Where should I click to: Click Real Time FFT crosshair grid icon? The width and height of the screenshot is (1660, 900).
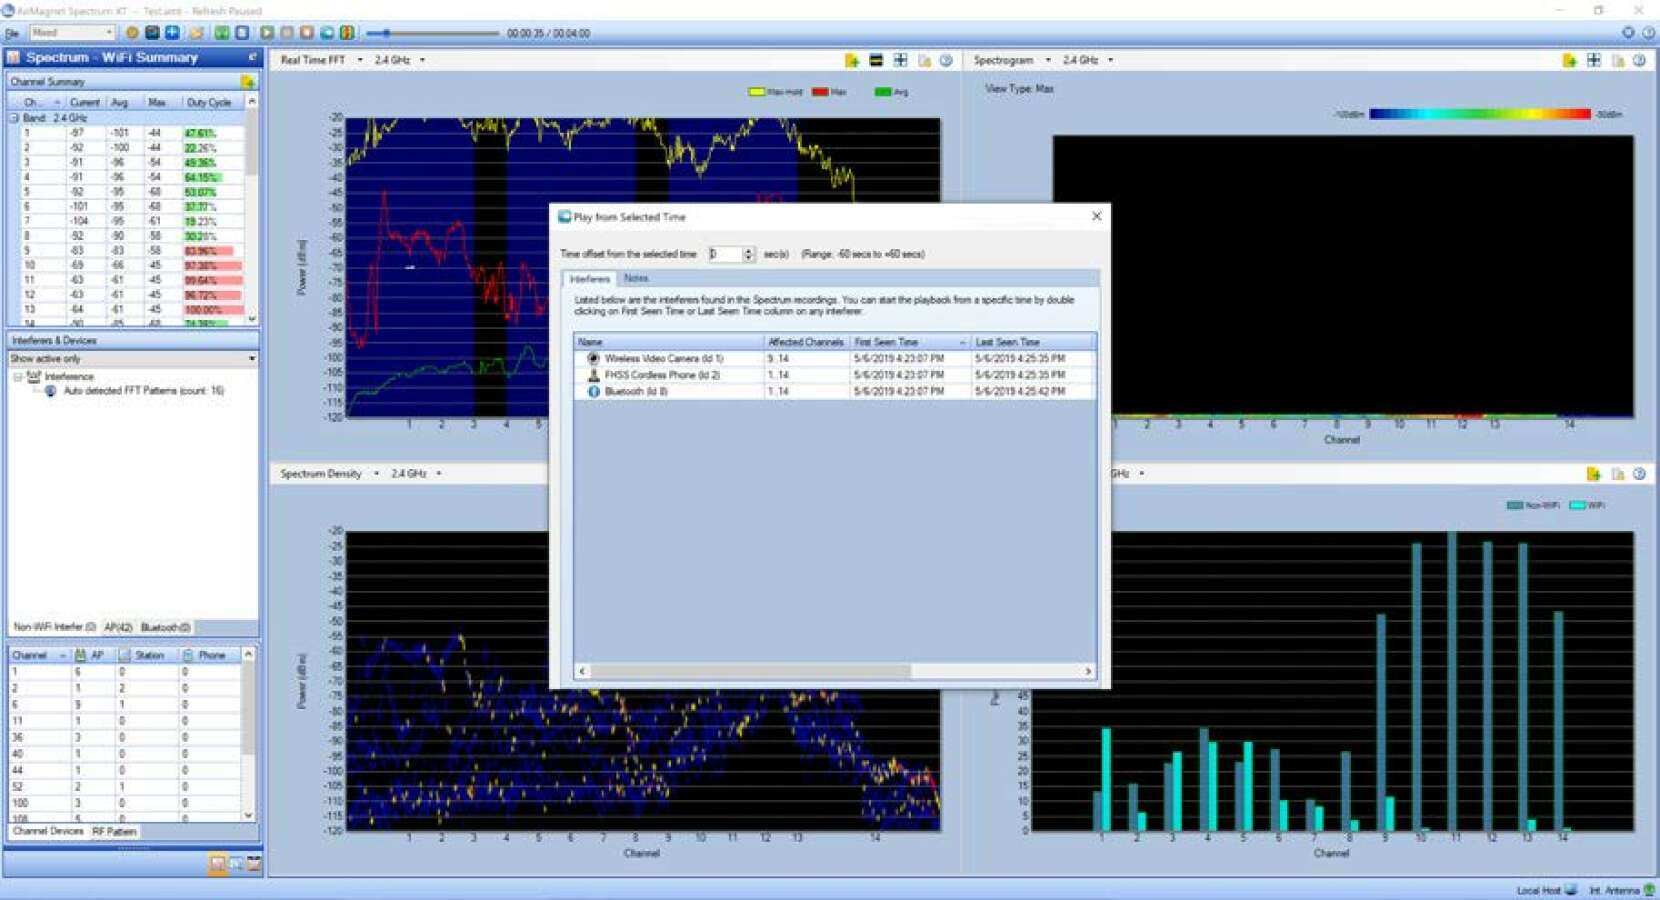900,60
